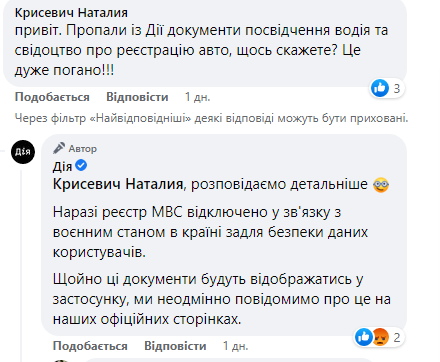Click the angry-face reaction on Дія's reply

point(380,337)
